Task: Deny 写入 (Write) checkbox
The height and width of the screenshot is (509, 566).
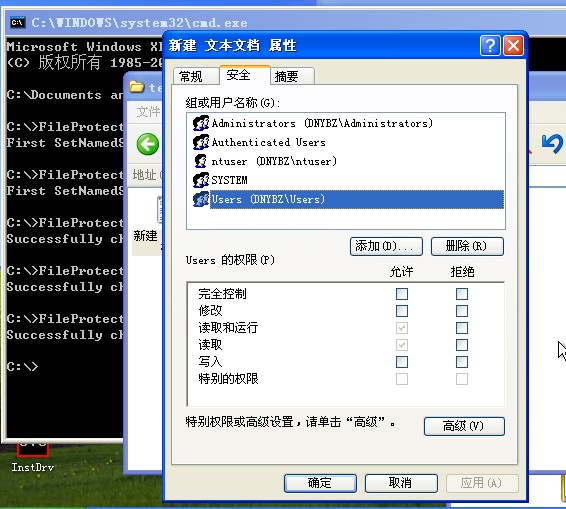Action: pyautogui.click(x=462, y=362)
